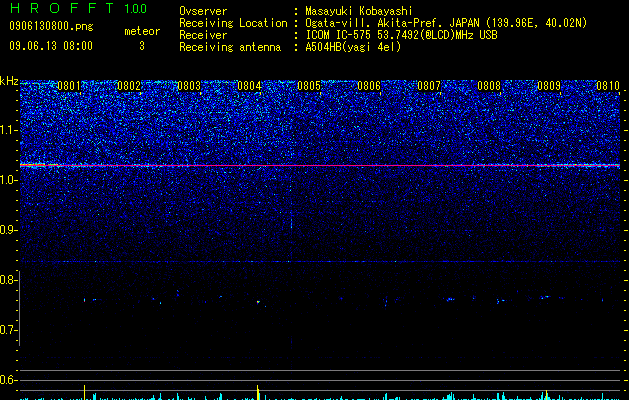Click the meteor count value 3
This screenshot has height=400, width=629.
[142, 46]
